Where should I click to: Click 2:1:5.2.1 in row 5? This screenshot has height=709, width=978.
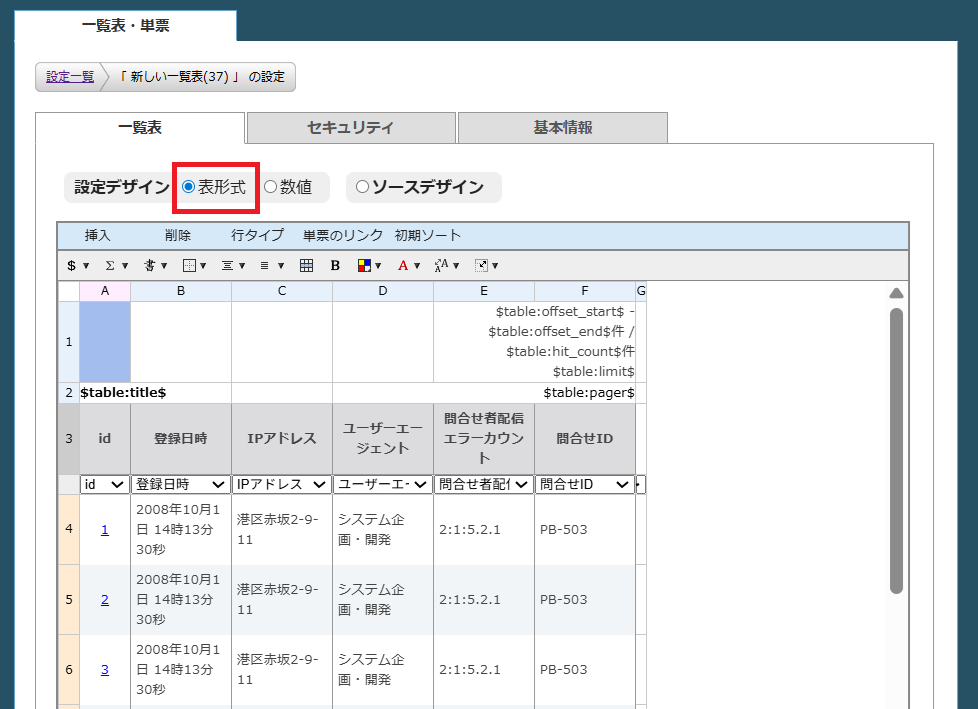[470, 599]
